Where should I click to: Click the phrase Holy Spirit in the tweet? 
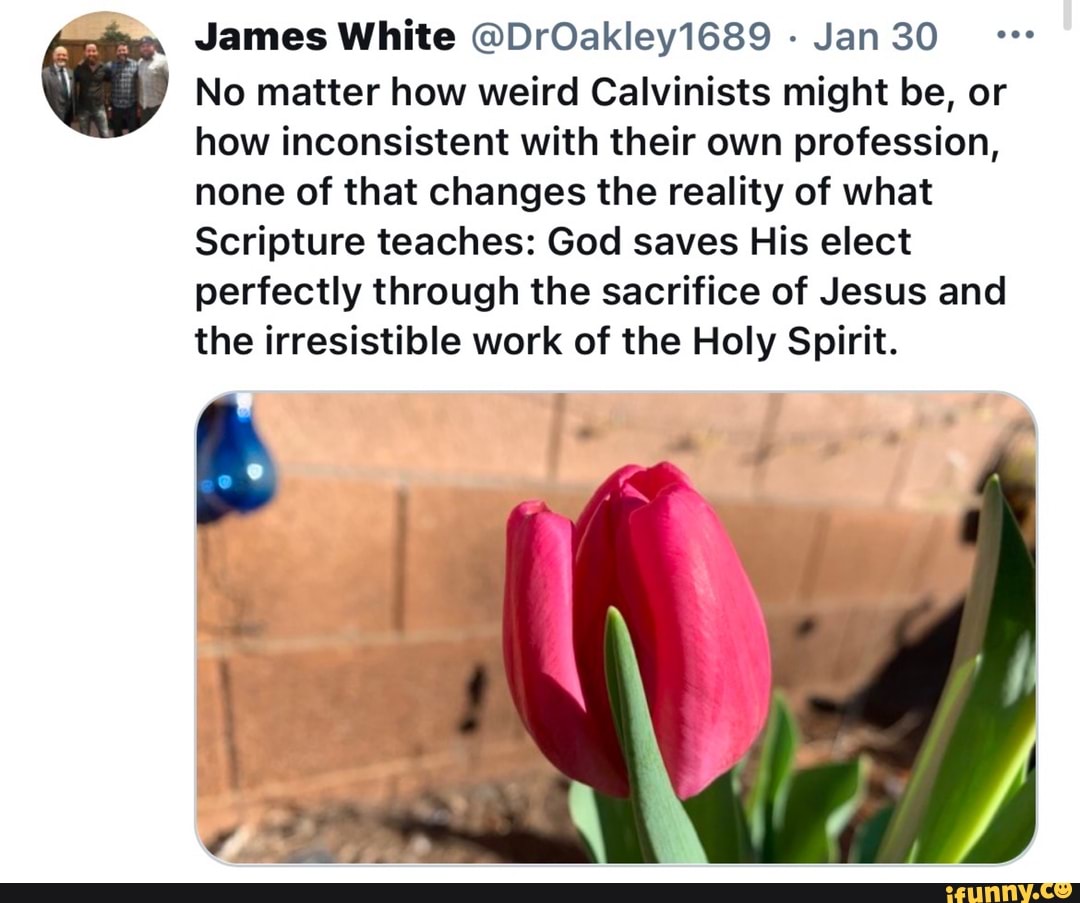[796, 342]
